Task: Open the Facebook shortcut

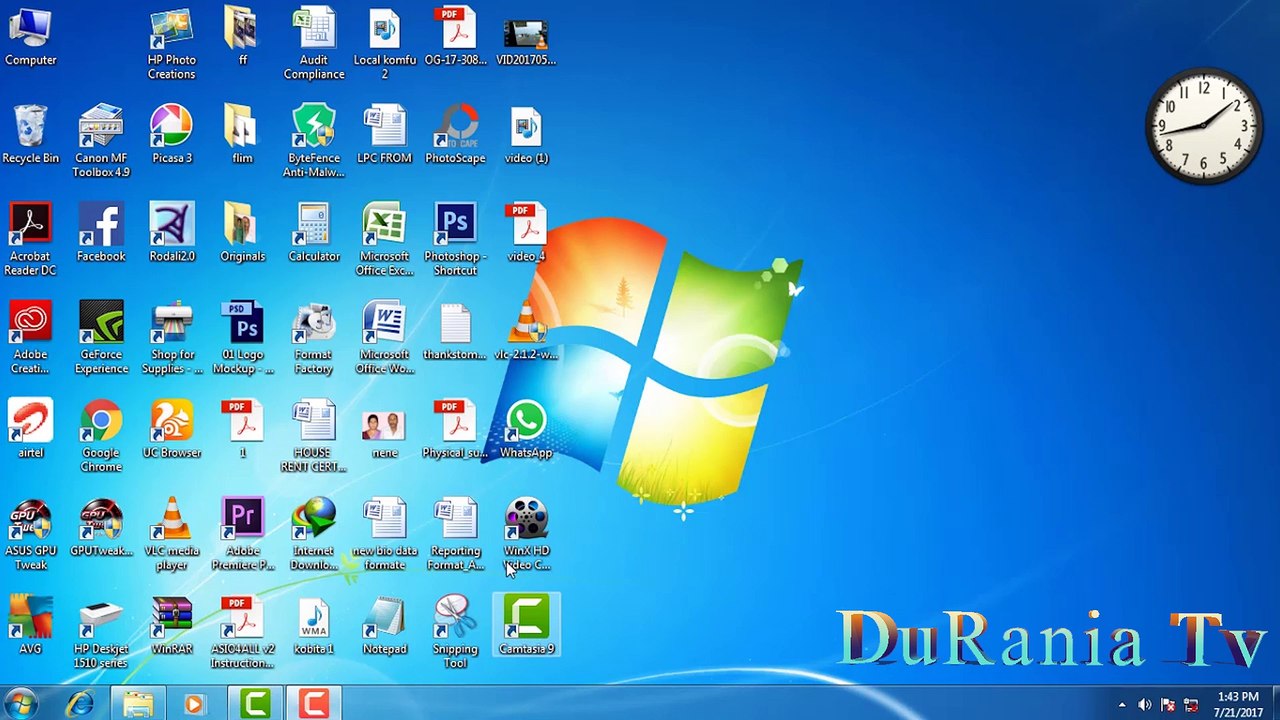Action: [x=101, y=233]
